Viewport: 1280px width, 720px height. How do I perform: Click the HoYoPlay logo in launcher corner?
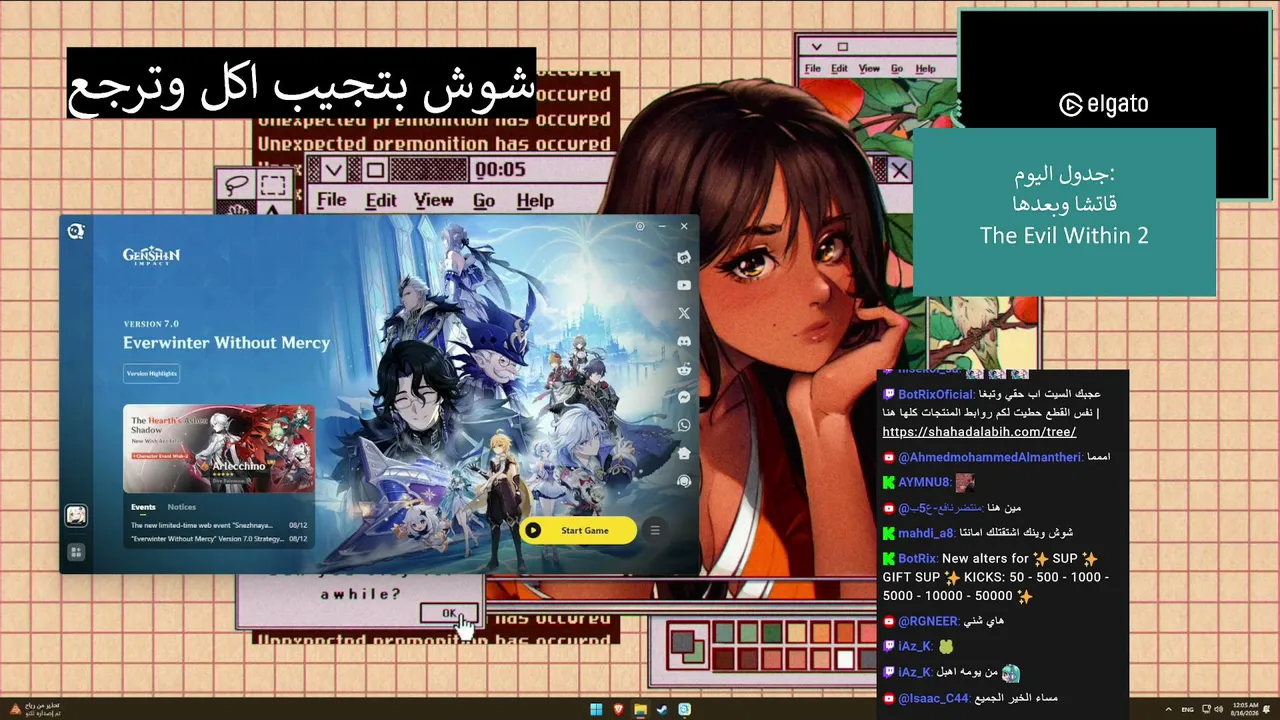tap(76, 231)
